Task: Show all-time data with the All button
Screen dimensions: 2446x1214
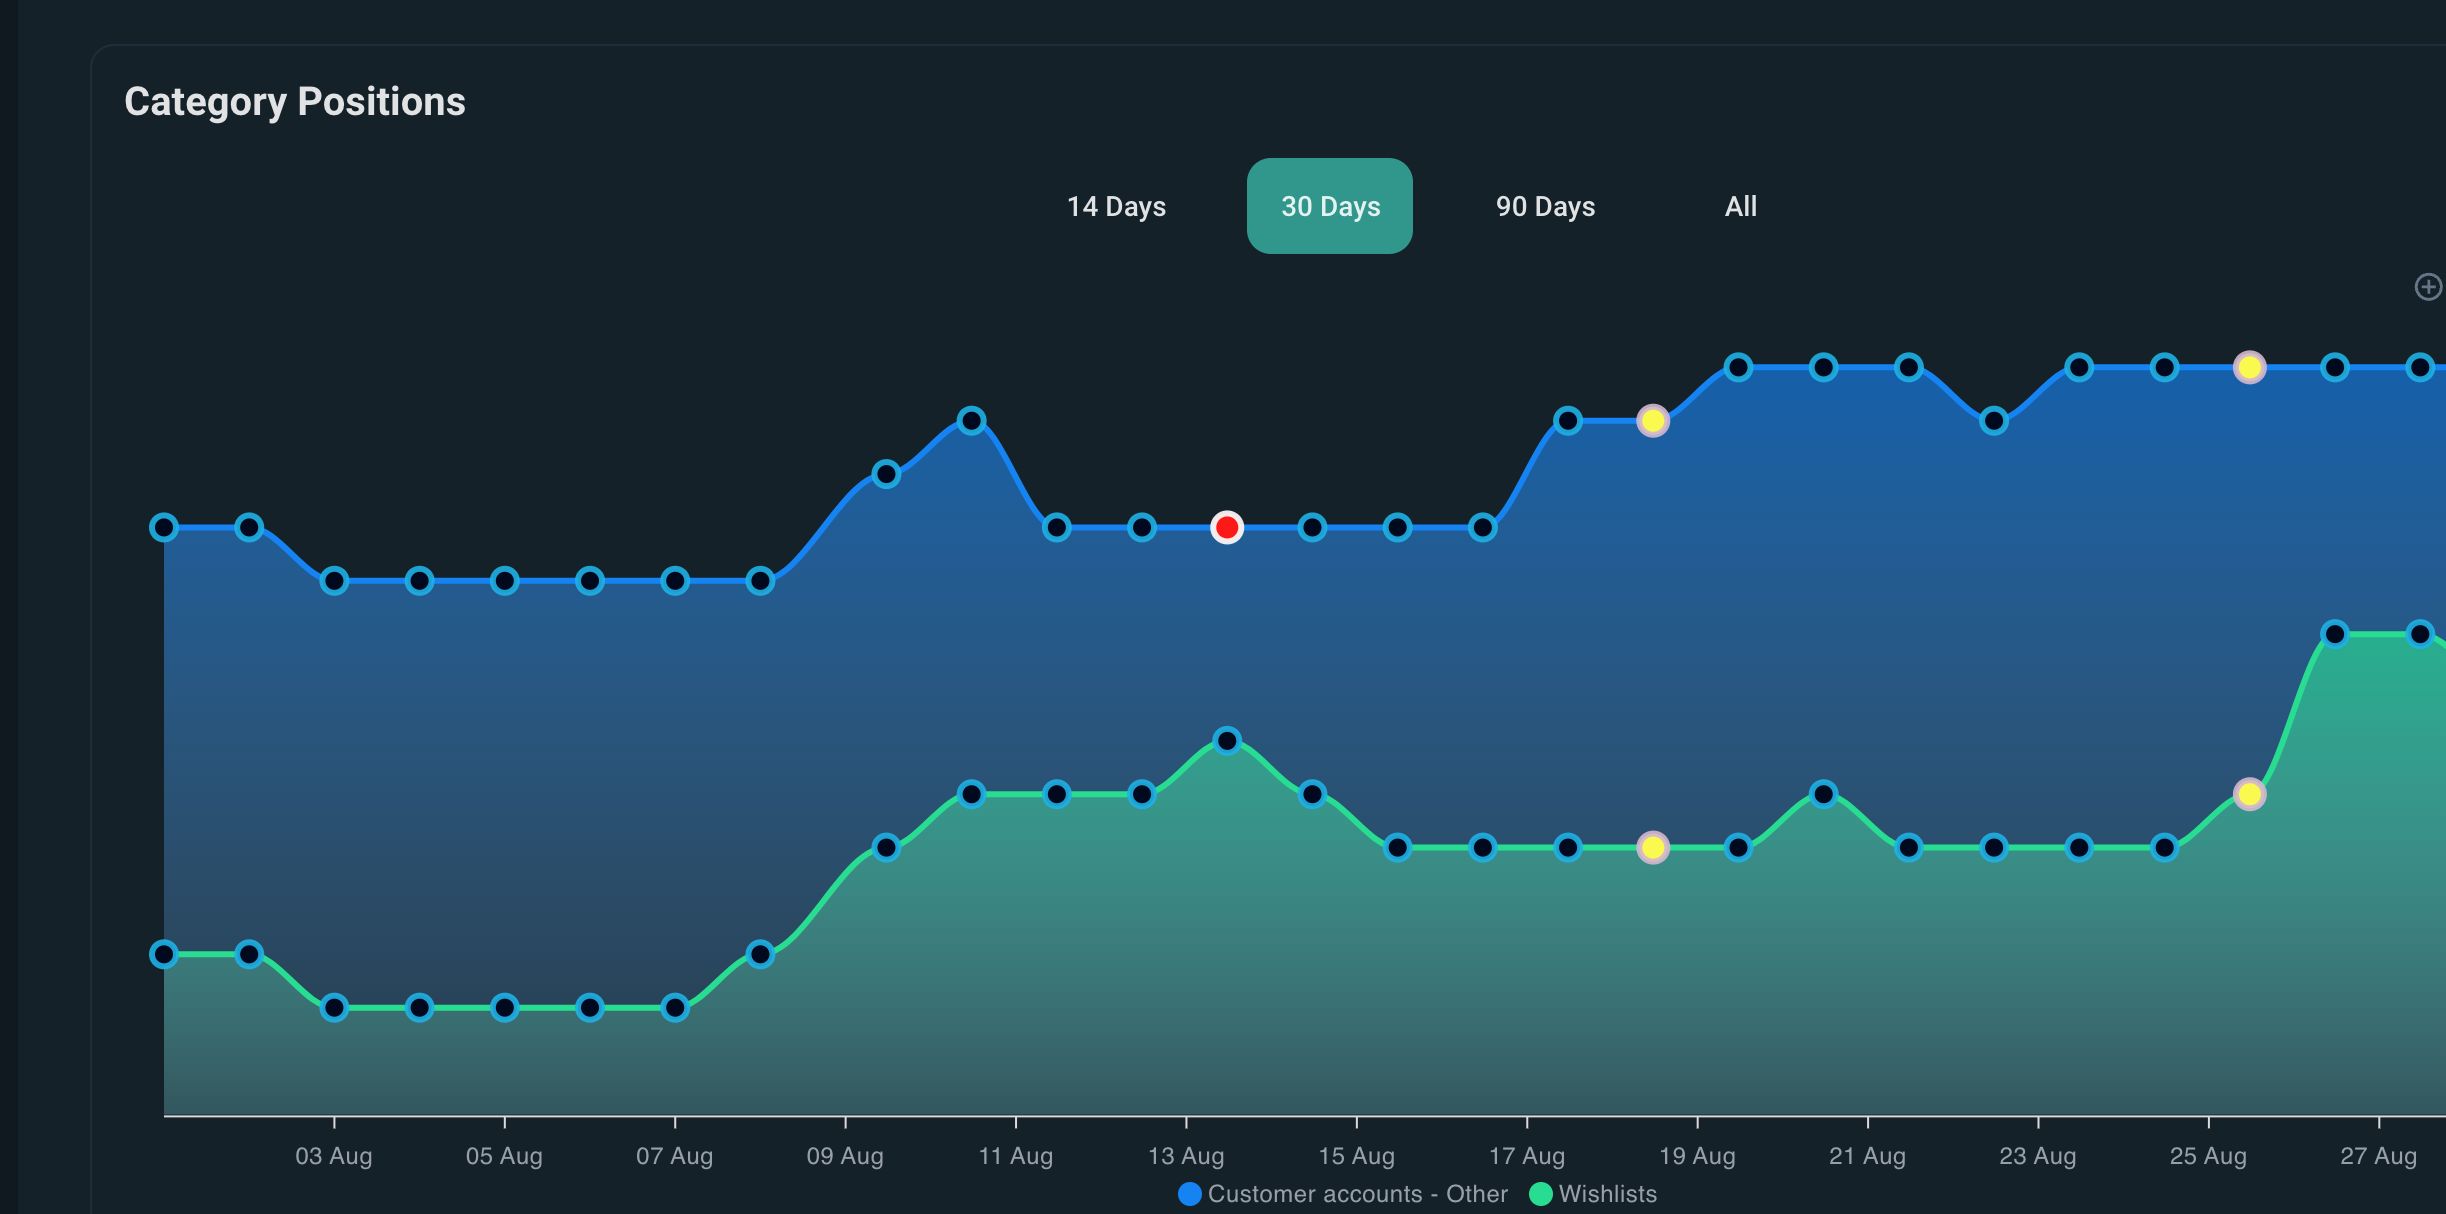Action: pos(1741,206)
